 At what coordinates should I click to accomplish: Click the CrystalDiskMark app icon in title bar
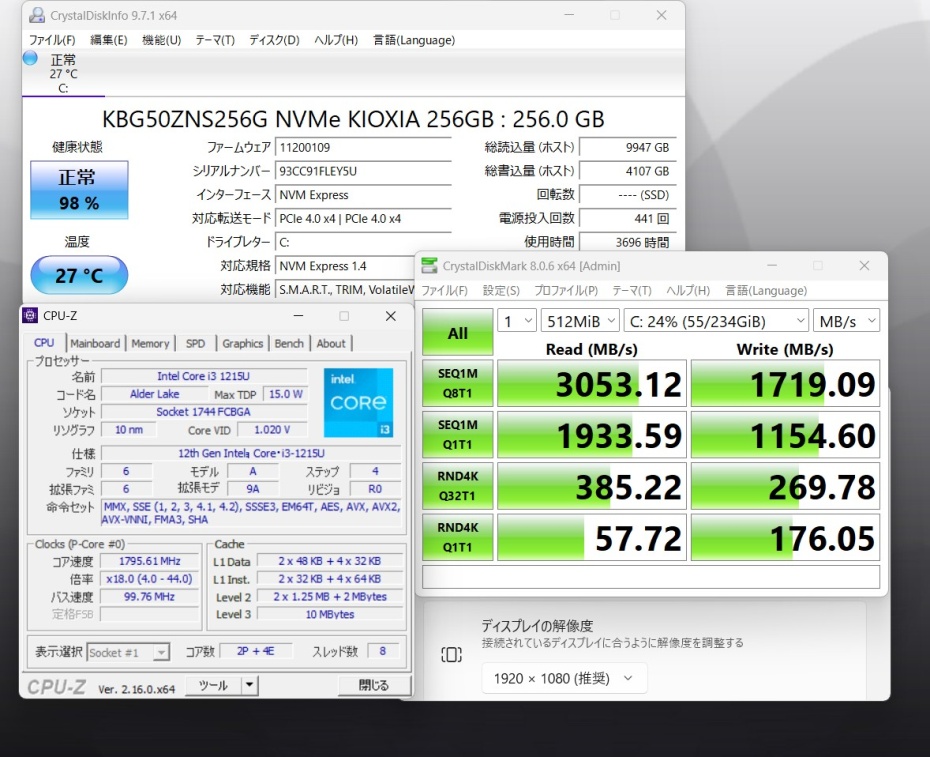[429, 265]
